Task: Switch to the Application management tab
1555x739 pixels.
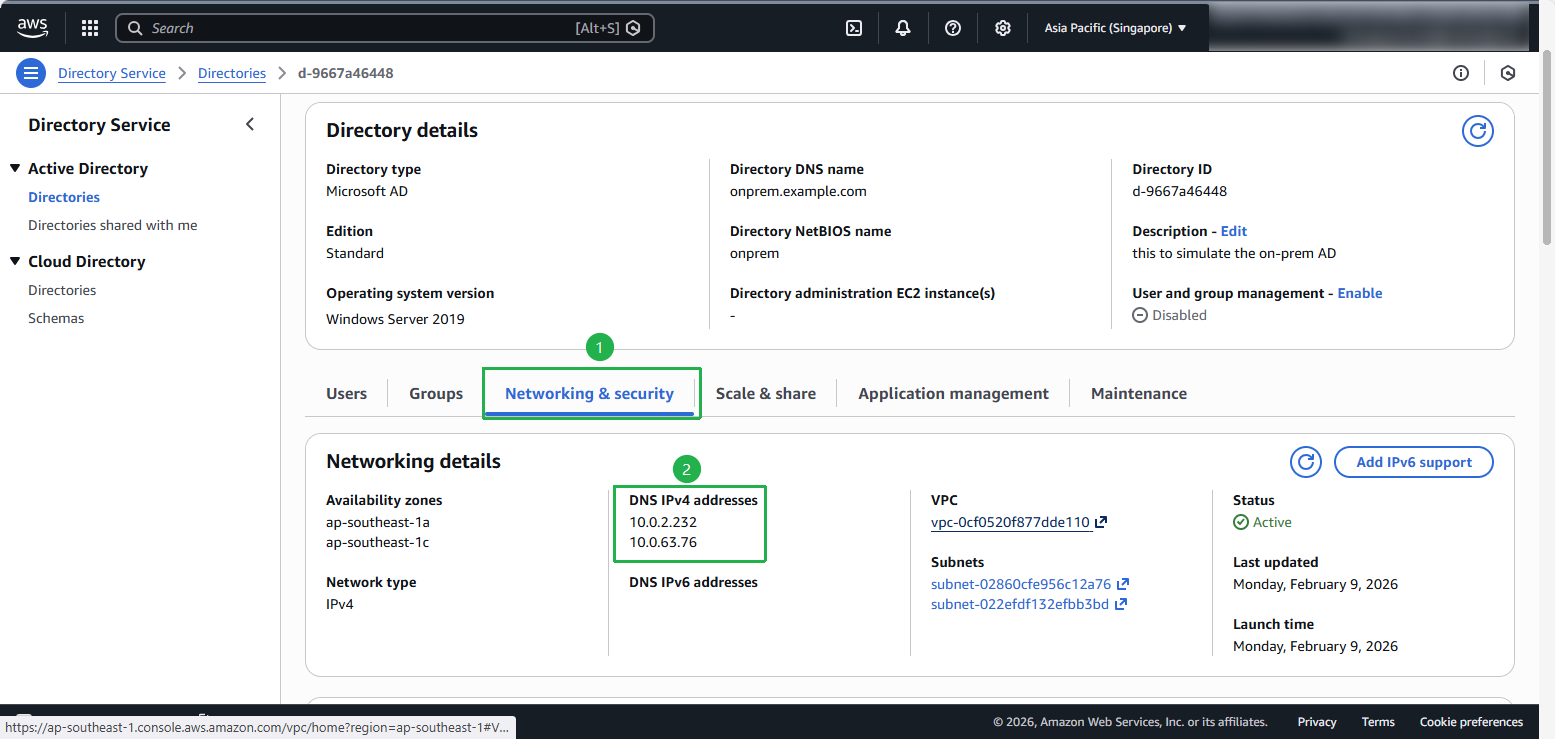Action: click(953, 394)
